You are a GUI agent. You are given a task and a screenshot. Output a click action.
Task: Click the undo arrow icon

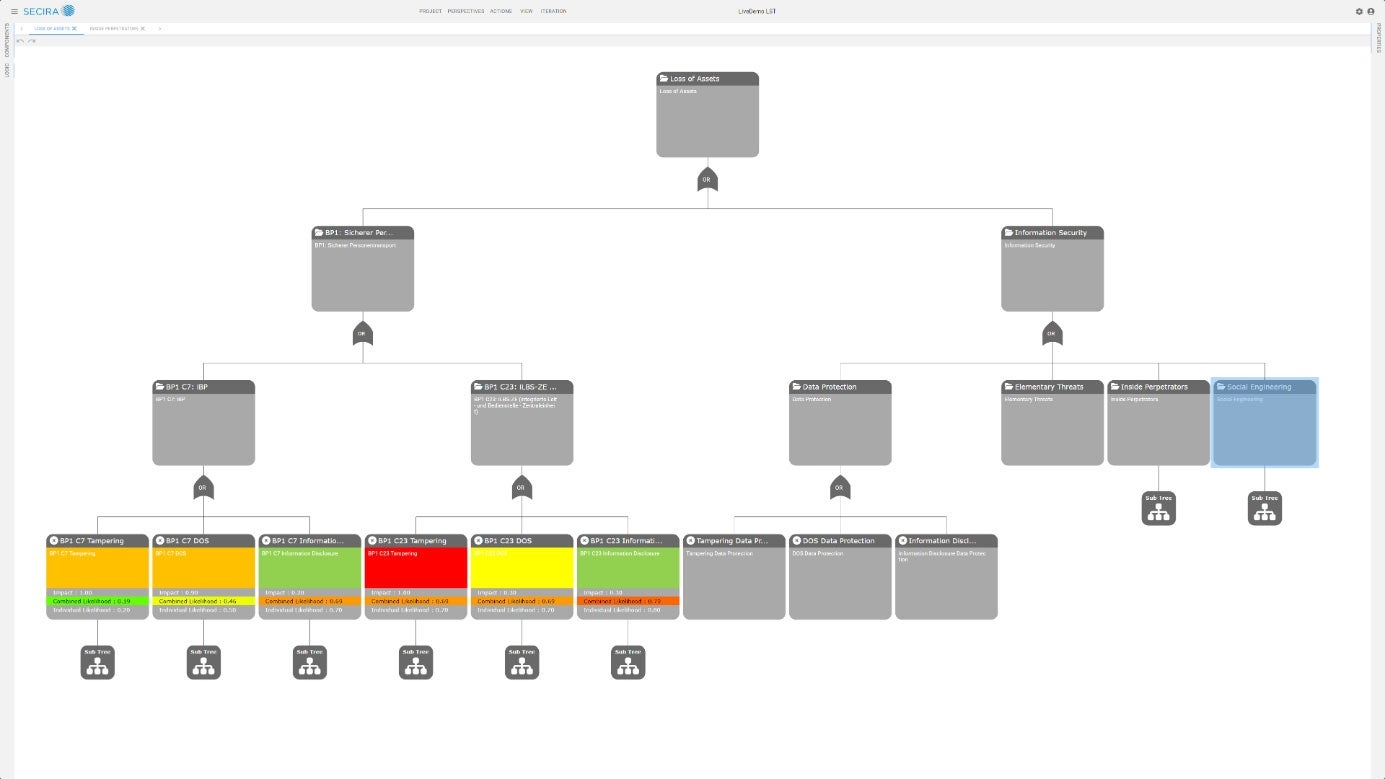point(20,40)
